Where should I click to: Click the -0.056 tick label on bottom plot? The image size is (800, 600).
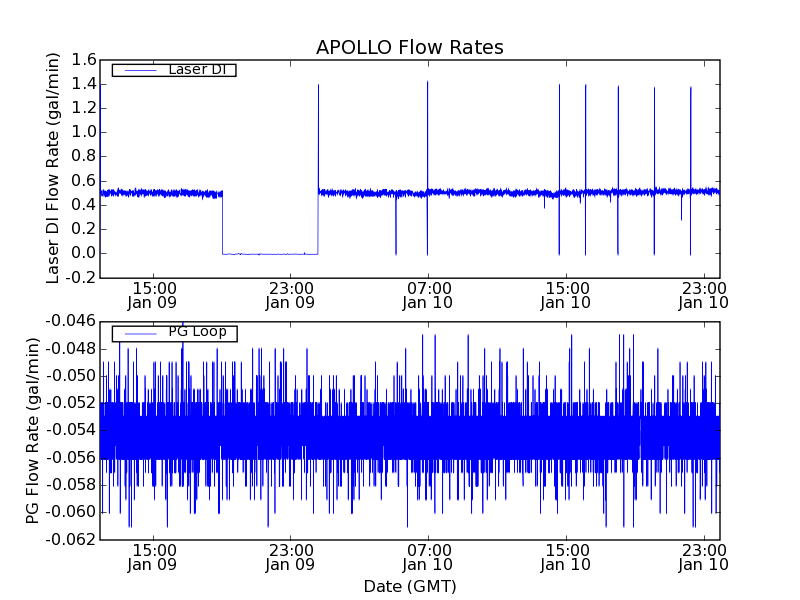click(x=70, y=458)
